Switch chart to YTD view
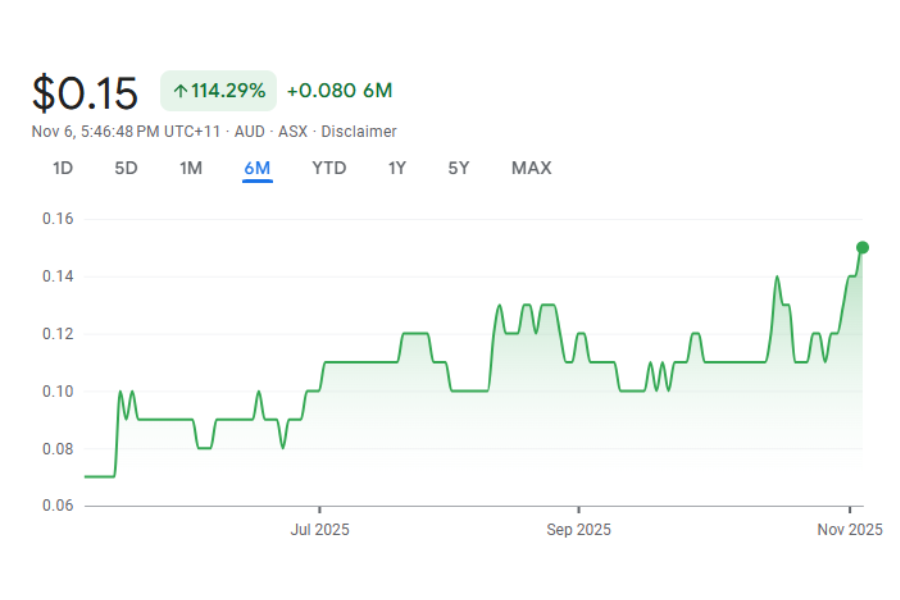Screen dimensions: 900x600 point(329,168)
